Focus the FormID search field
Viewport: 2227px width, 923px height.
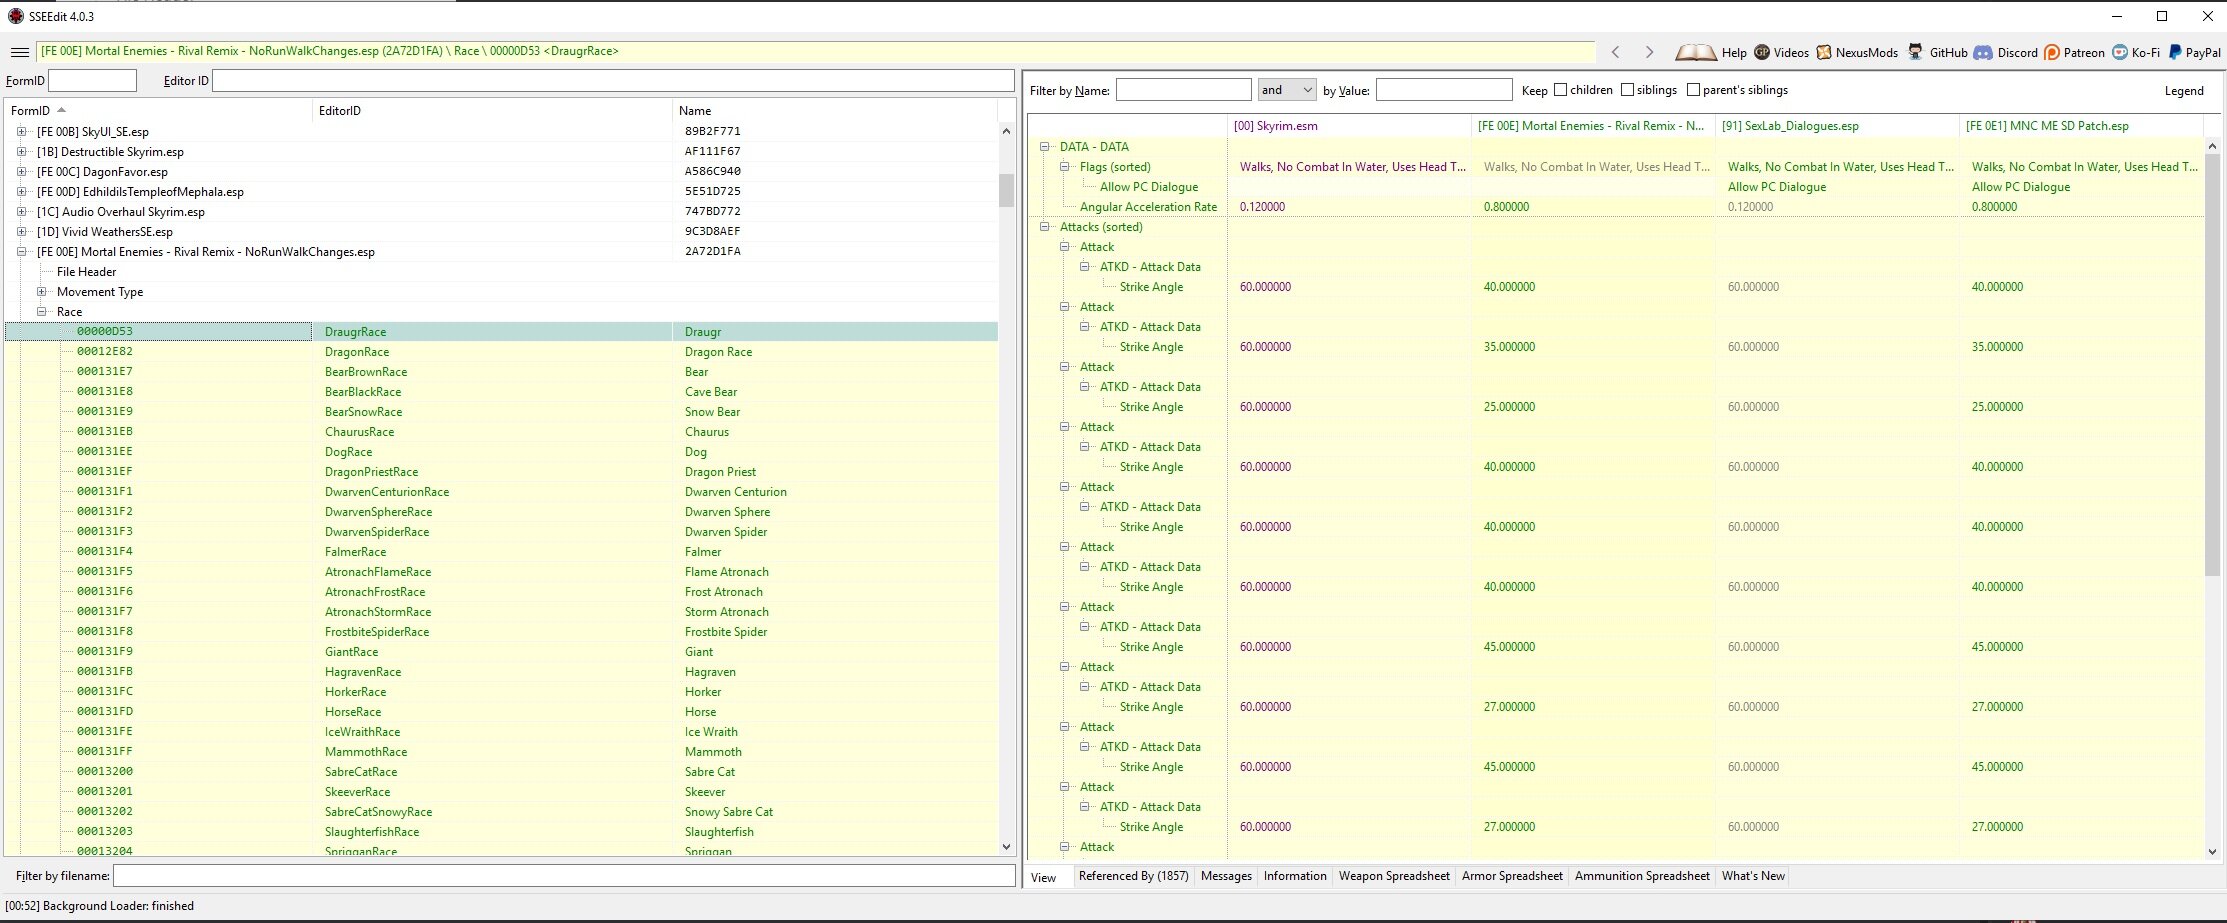click(x=92, y=80)
